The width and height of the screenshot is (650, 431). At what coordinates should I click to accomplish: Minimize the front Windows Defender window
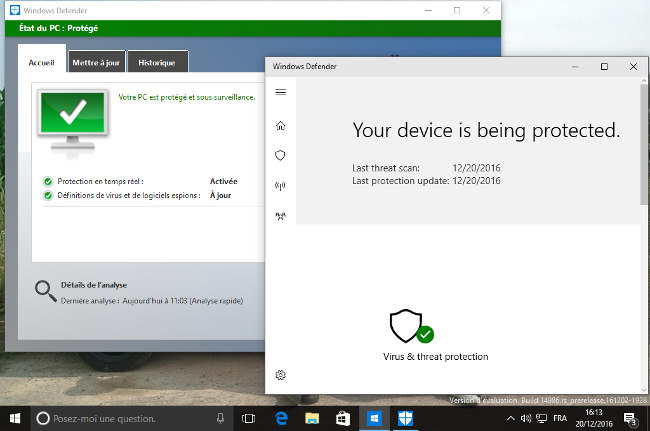pos(575,67)
